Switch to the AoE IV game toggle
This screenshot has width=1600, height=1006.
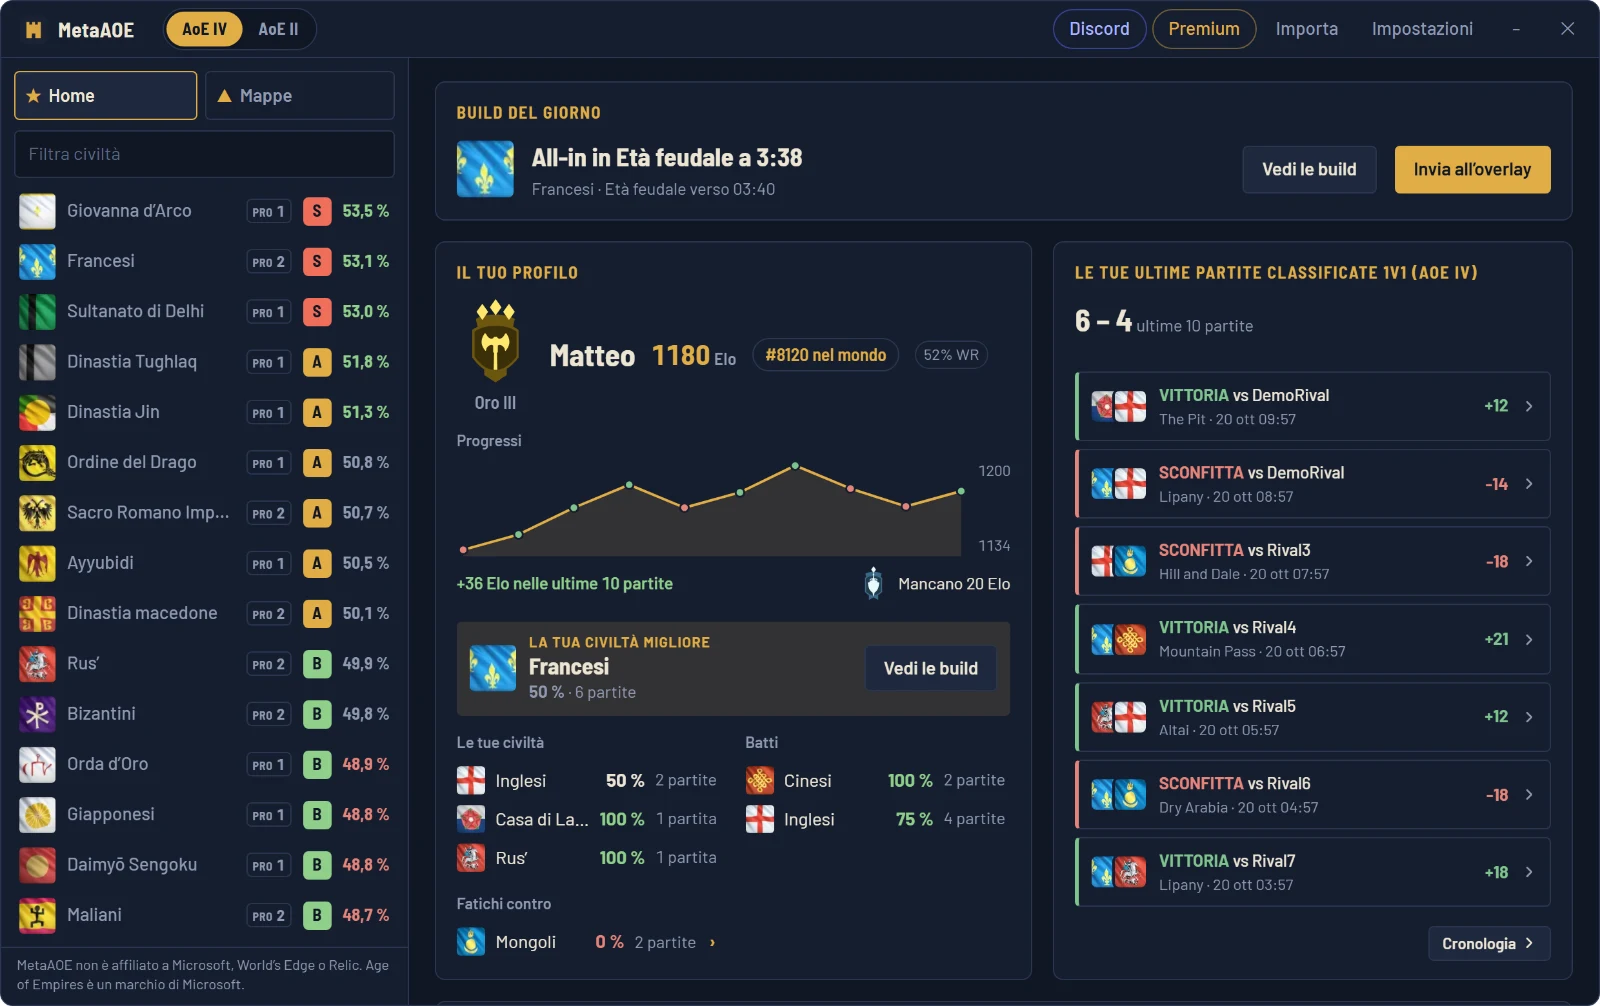tap(204, 29)
